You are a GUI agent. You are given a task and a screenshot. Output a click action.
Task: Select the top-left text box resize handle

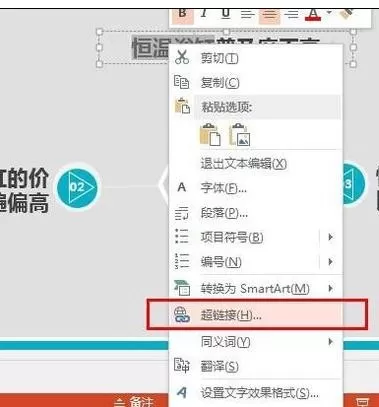click(99, 32)
